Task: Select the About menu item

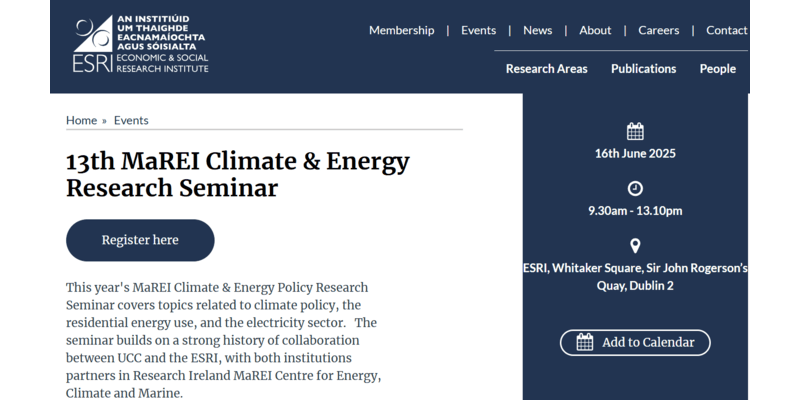Action: point(595,30)
